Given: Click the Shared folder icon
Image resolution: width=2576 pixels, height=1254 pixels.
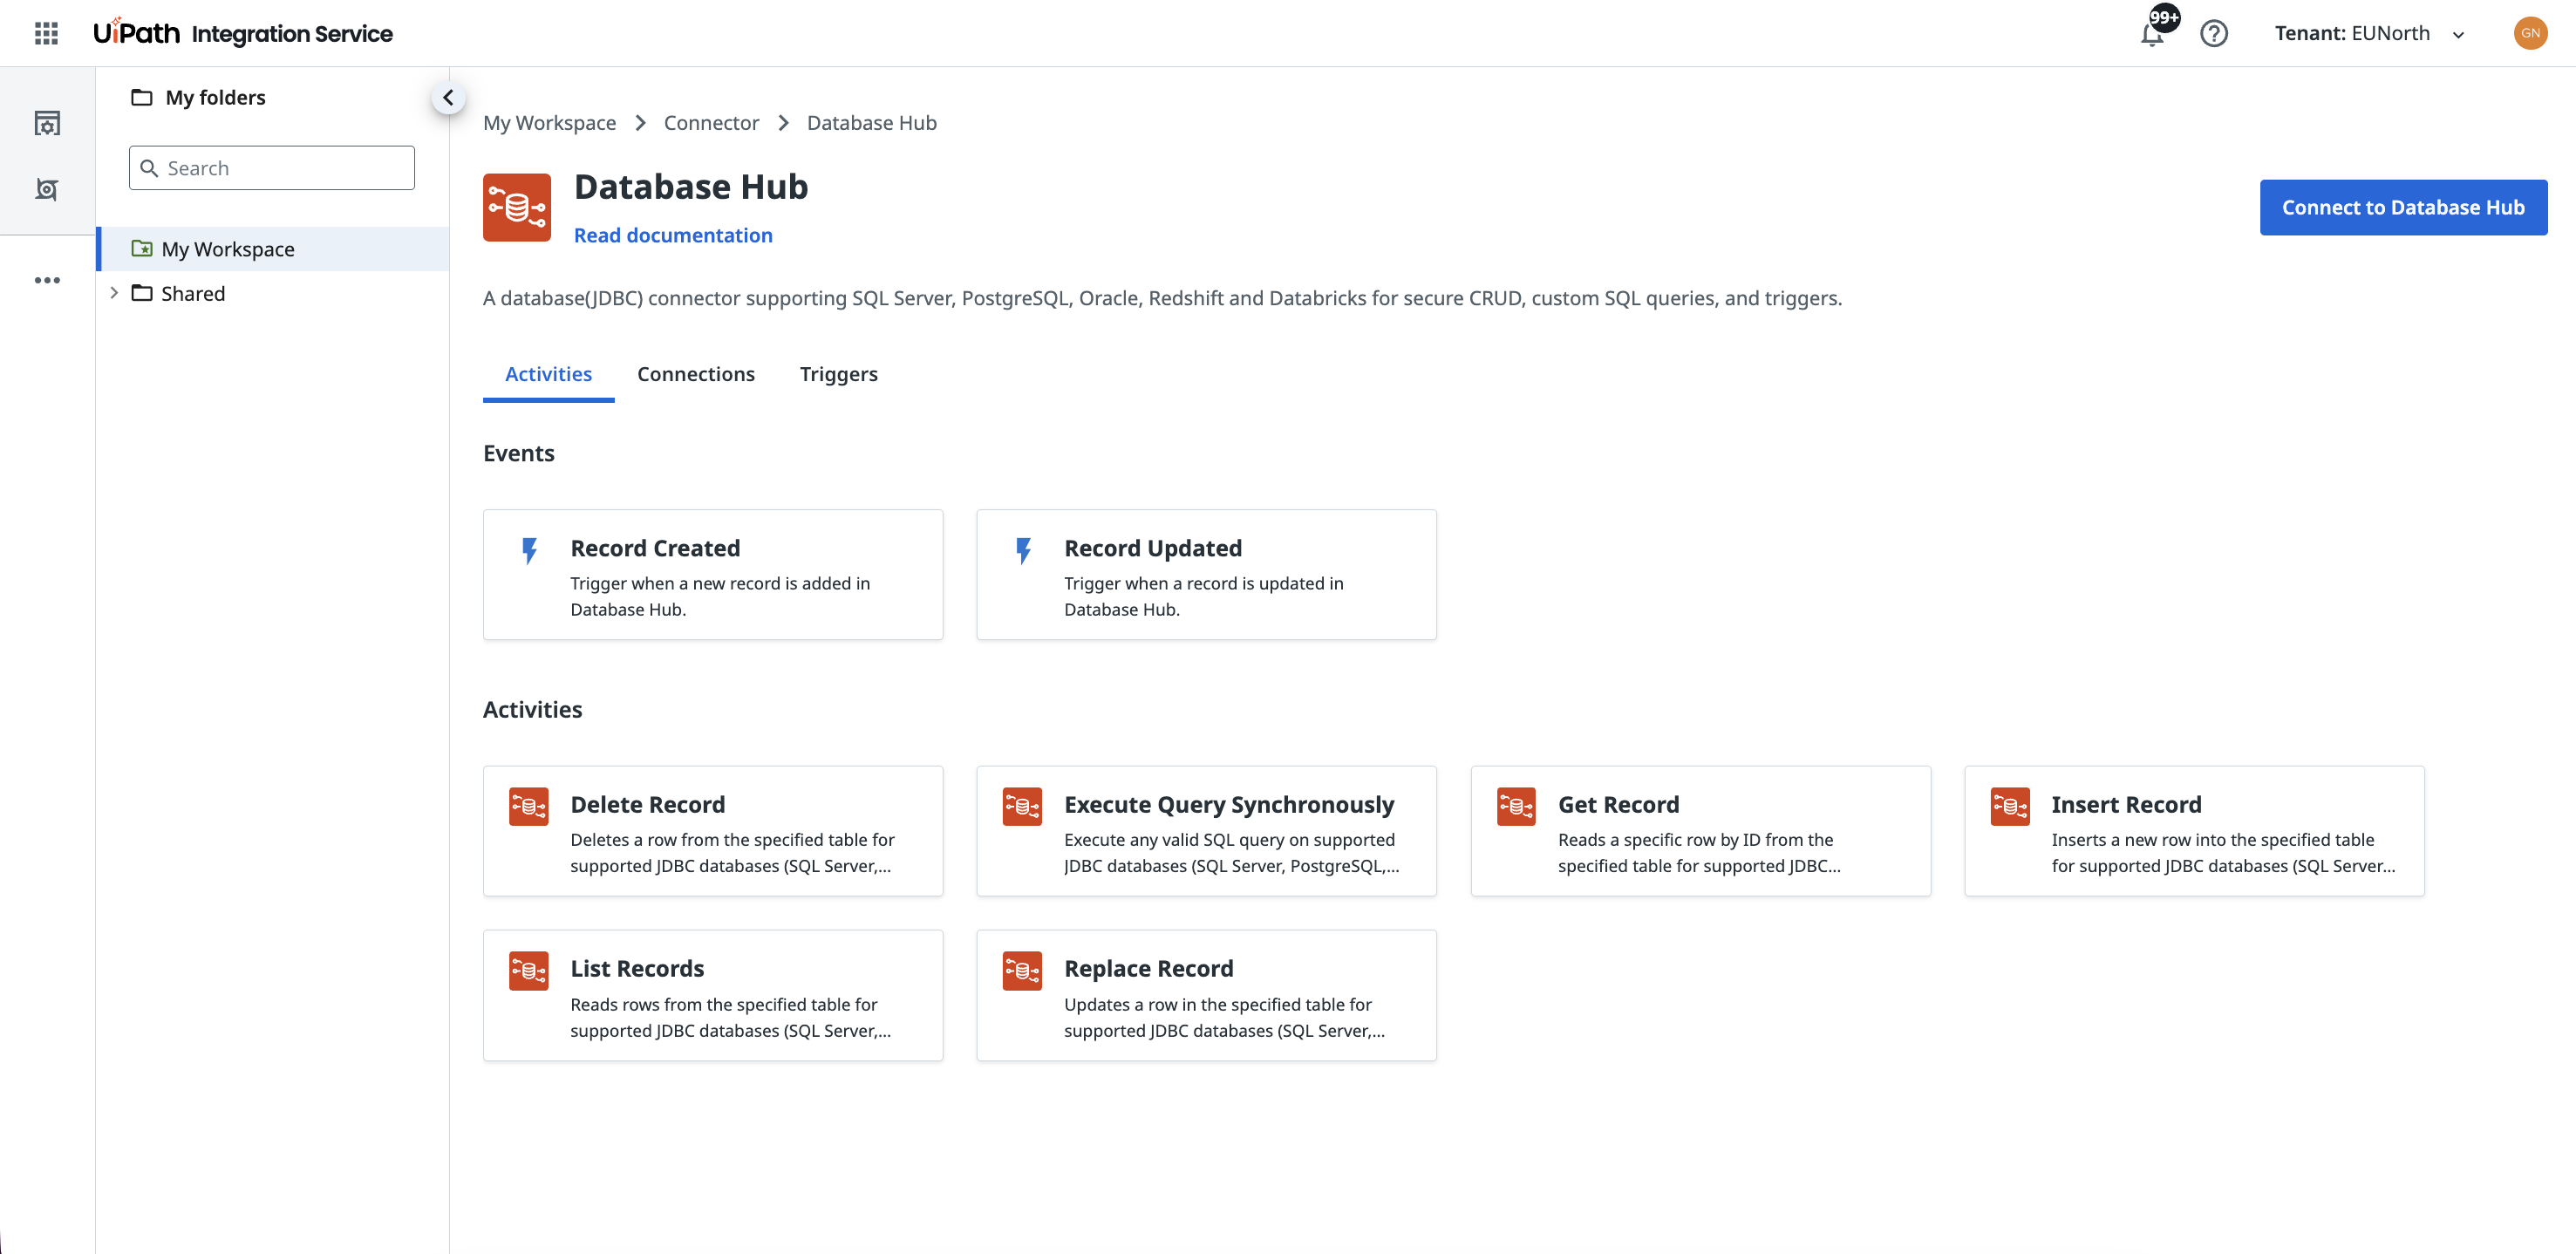Looking at the screenshot, I should pyautogui.click(x=142, y=293).
